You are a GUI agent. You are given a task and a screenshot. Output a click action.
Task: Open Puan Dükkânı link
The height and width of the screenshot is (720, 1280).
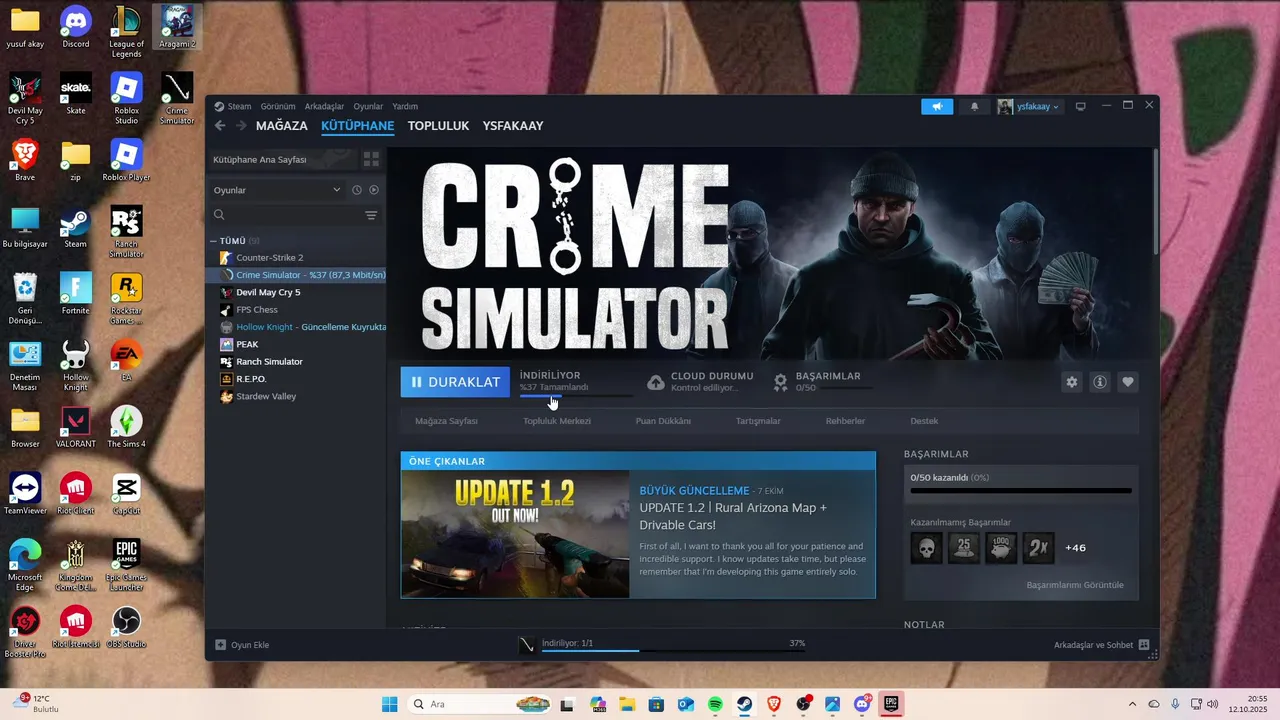click(x=663, y=421)
